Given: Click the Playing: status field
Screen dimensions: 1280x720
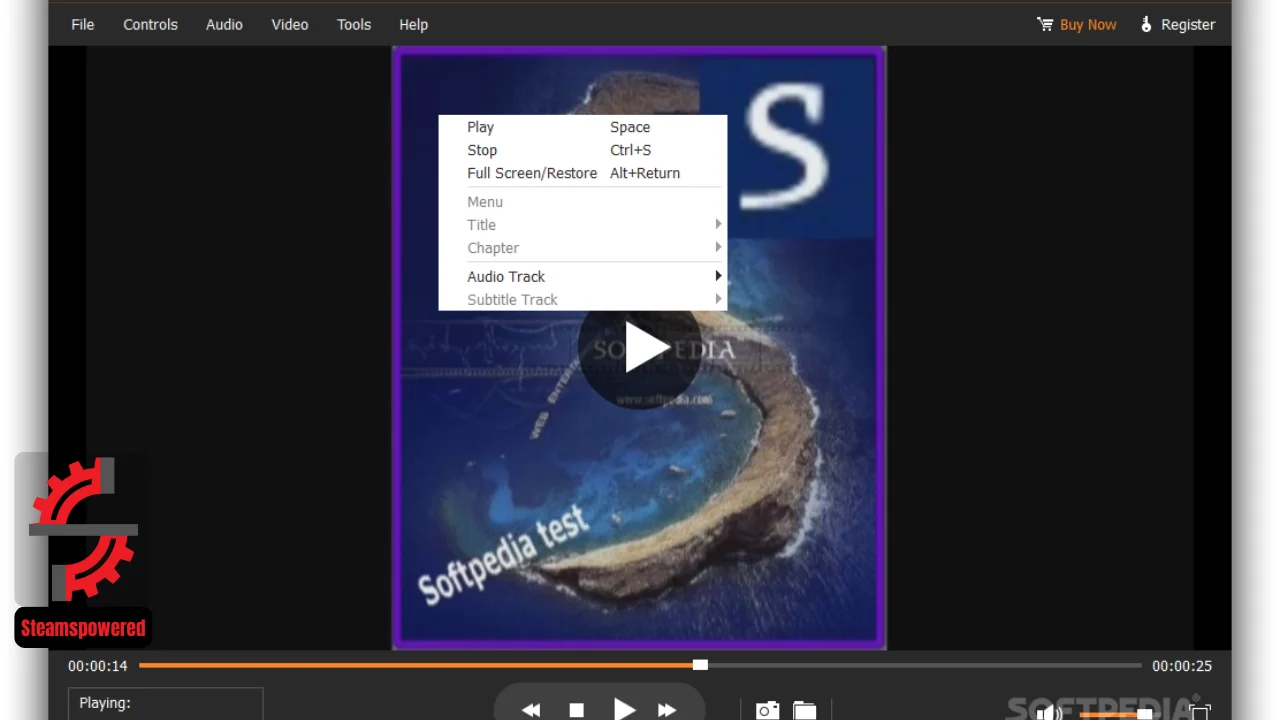Looking at the screenshot, I should coord(165,704).
